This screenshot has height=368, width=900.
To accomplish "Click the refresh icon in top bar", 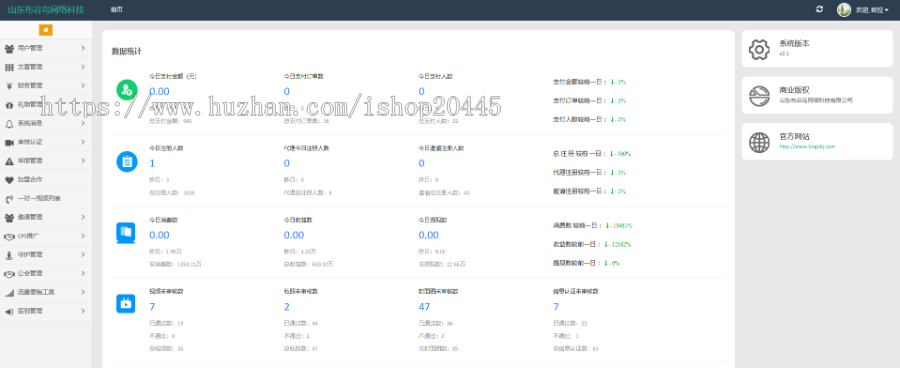I will point(820,9).
